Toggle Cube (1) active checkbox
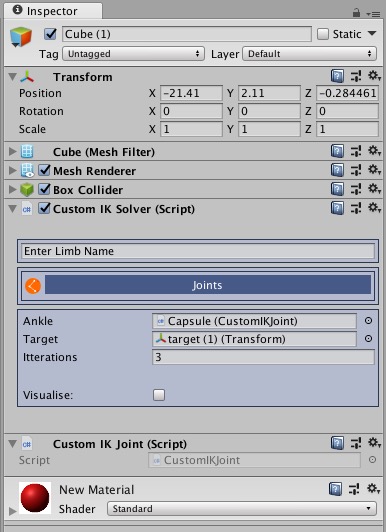386x532 pixels. tap(50, 34)
